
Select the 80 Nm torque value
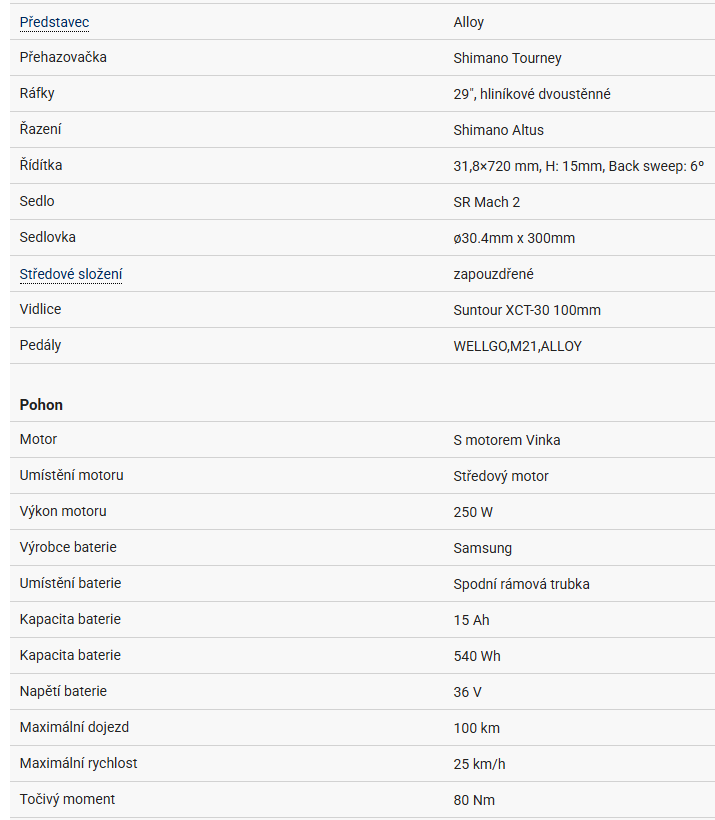[474, 800]
